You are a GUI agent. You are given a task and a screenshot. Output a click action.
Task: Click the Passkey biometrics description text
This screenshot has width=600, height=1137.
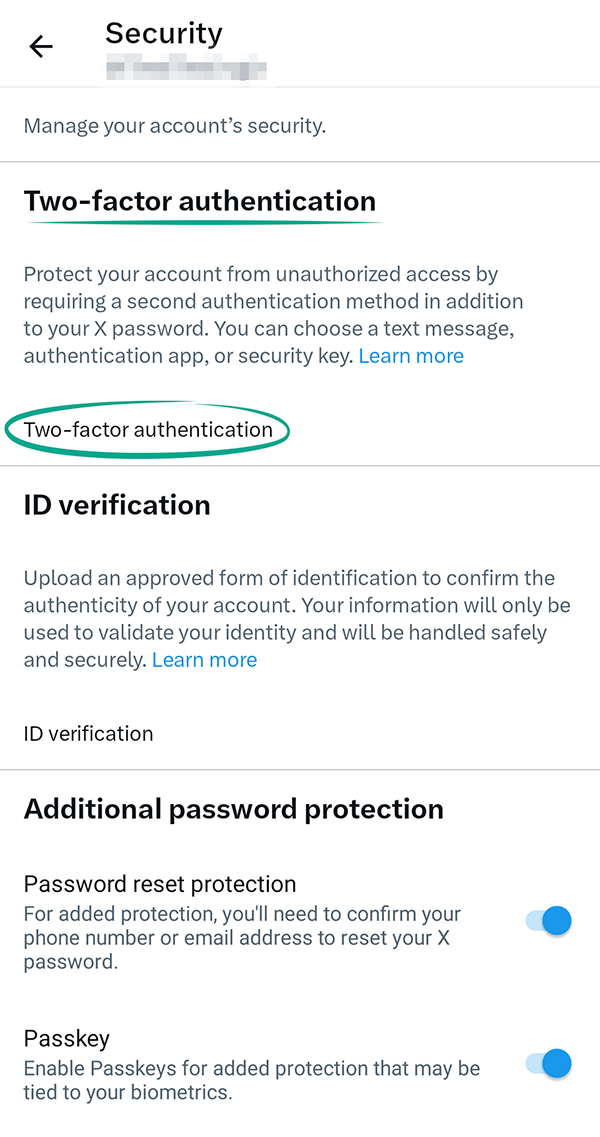coord(250,1081)
